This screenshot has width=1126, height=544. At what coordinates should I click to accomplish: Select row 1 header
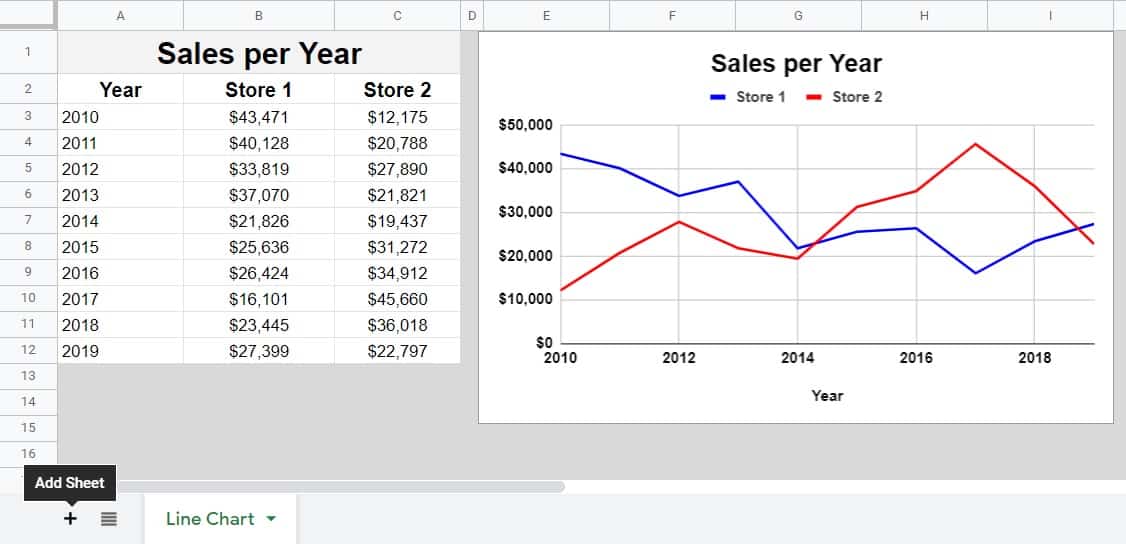click(x=28, y=52)
